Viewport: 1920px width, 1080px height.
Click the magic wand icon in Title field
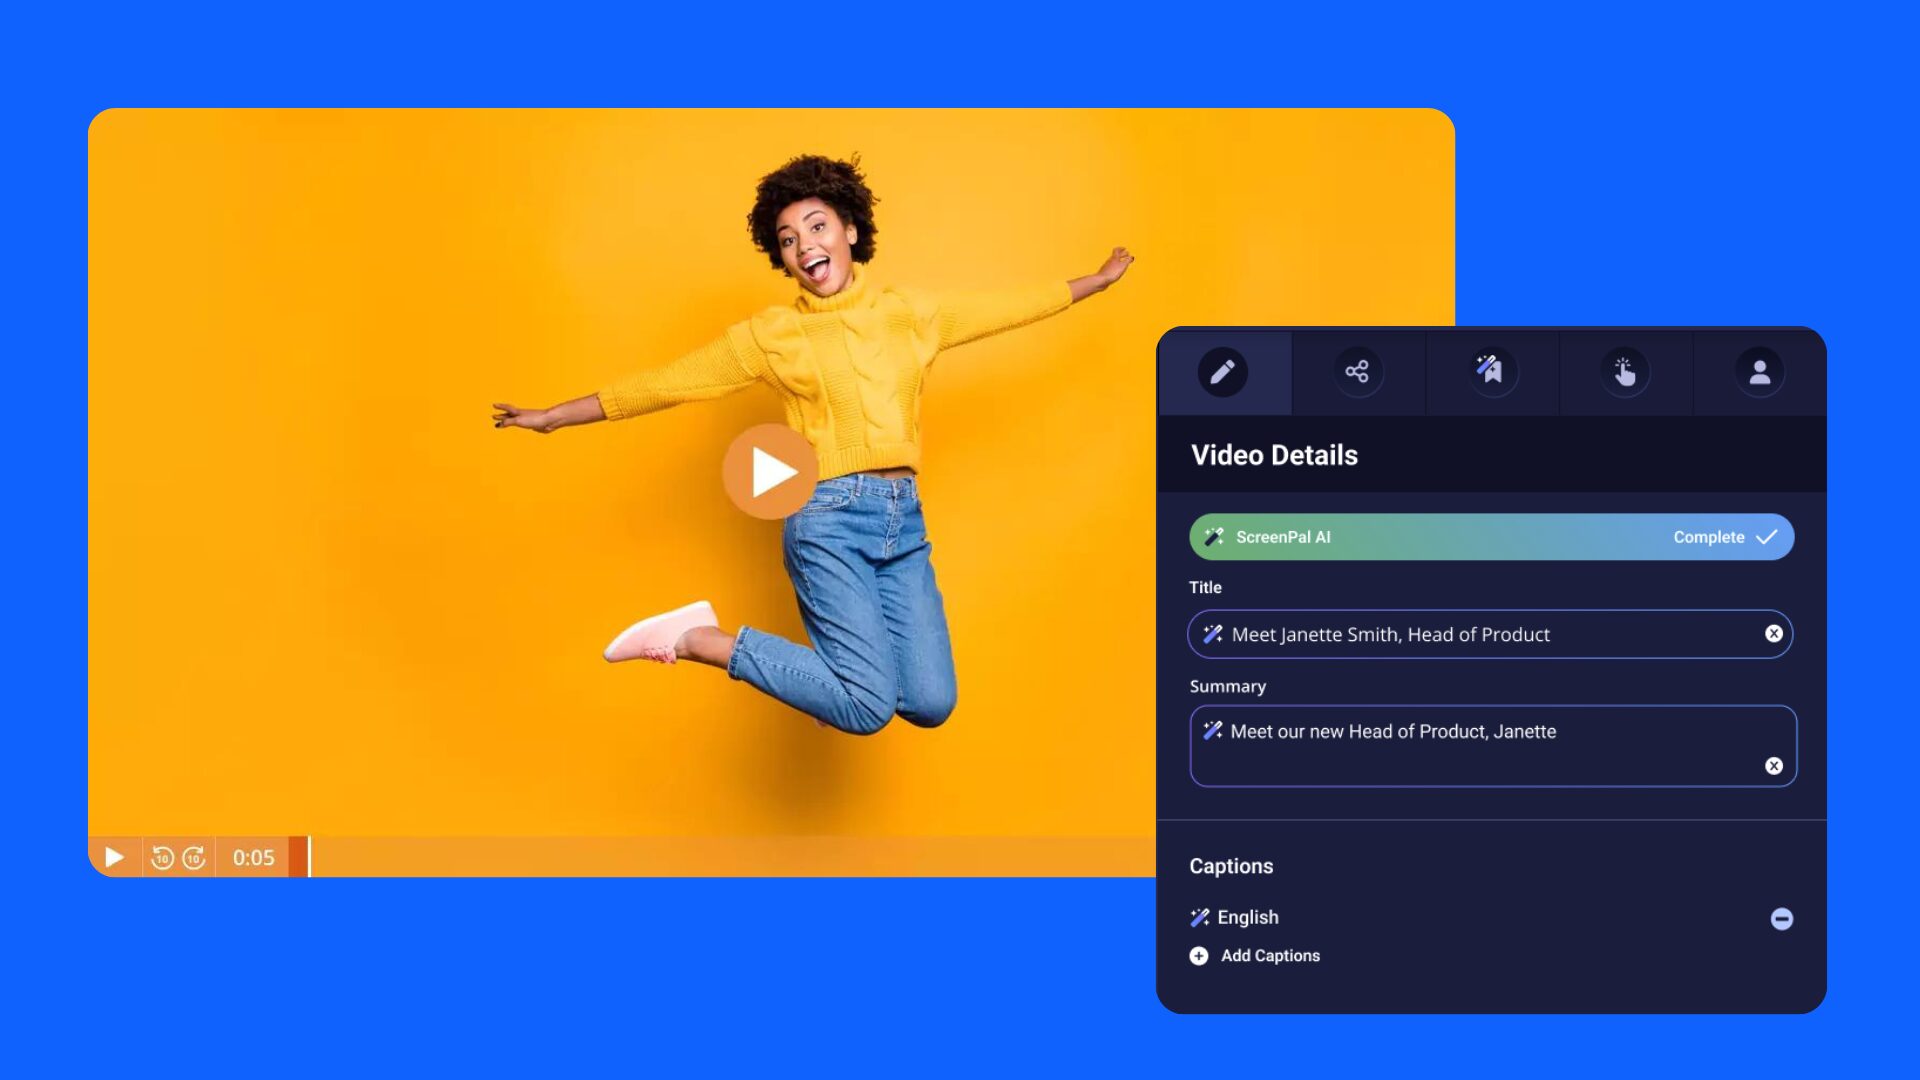[x=1213, y=634]
